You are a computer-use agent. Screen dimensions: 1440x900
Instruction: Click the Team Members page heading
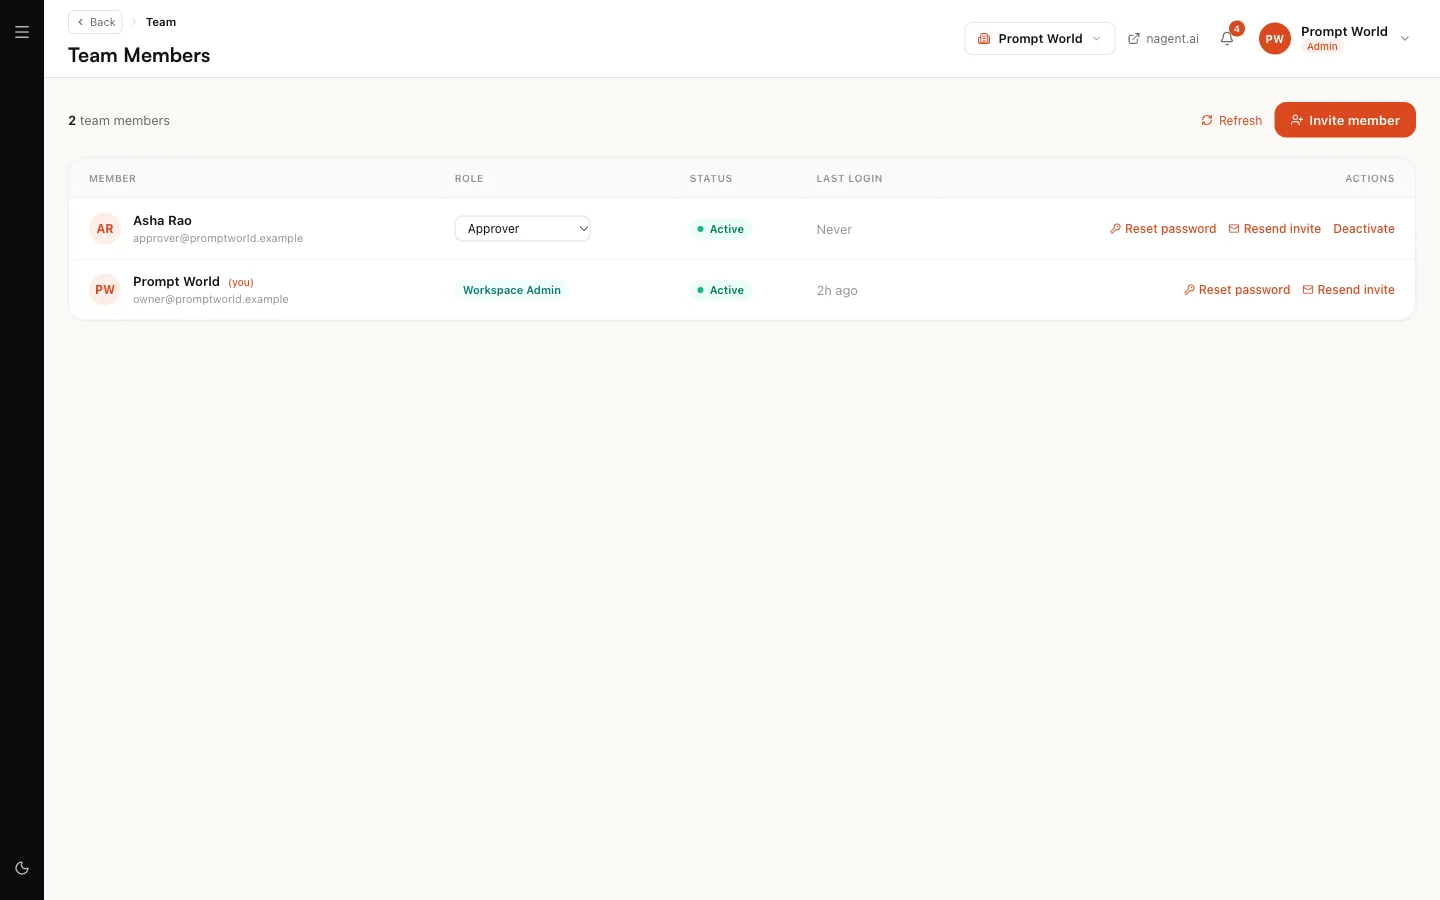139,56
